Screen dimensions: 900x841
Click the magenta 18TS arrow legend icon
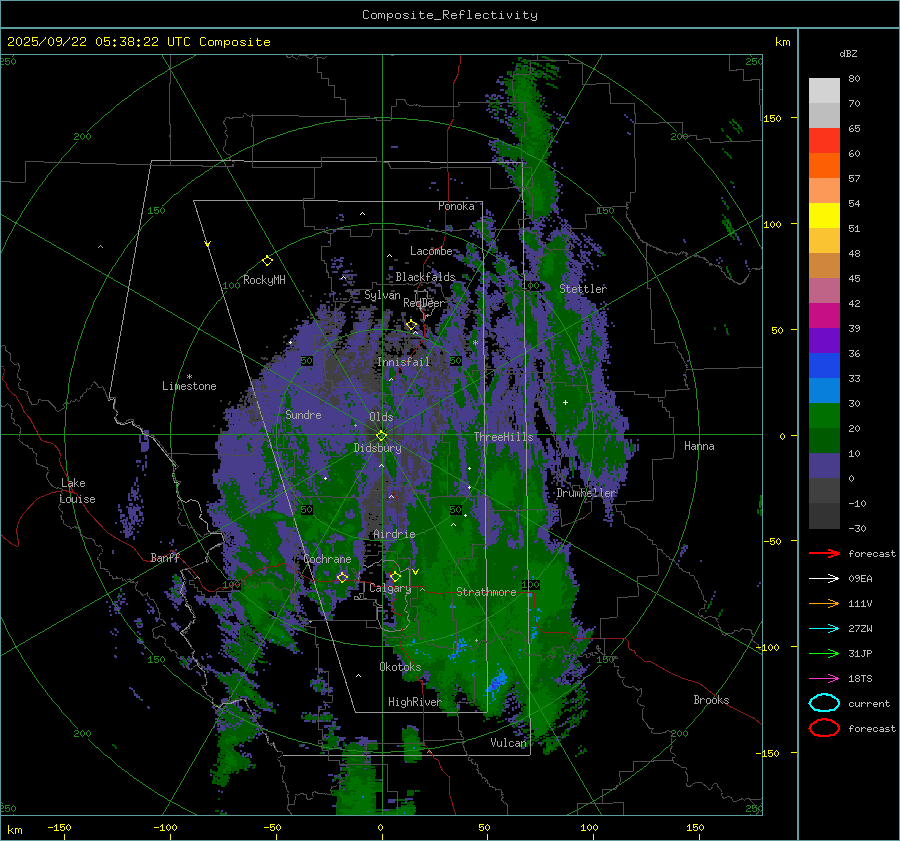pos(824,678)
